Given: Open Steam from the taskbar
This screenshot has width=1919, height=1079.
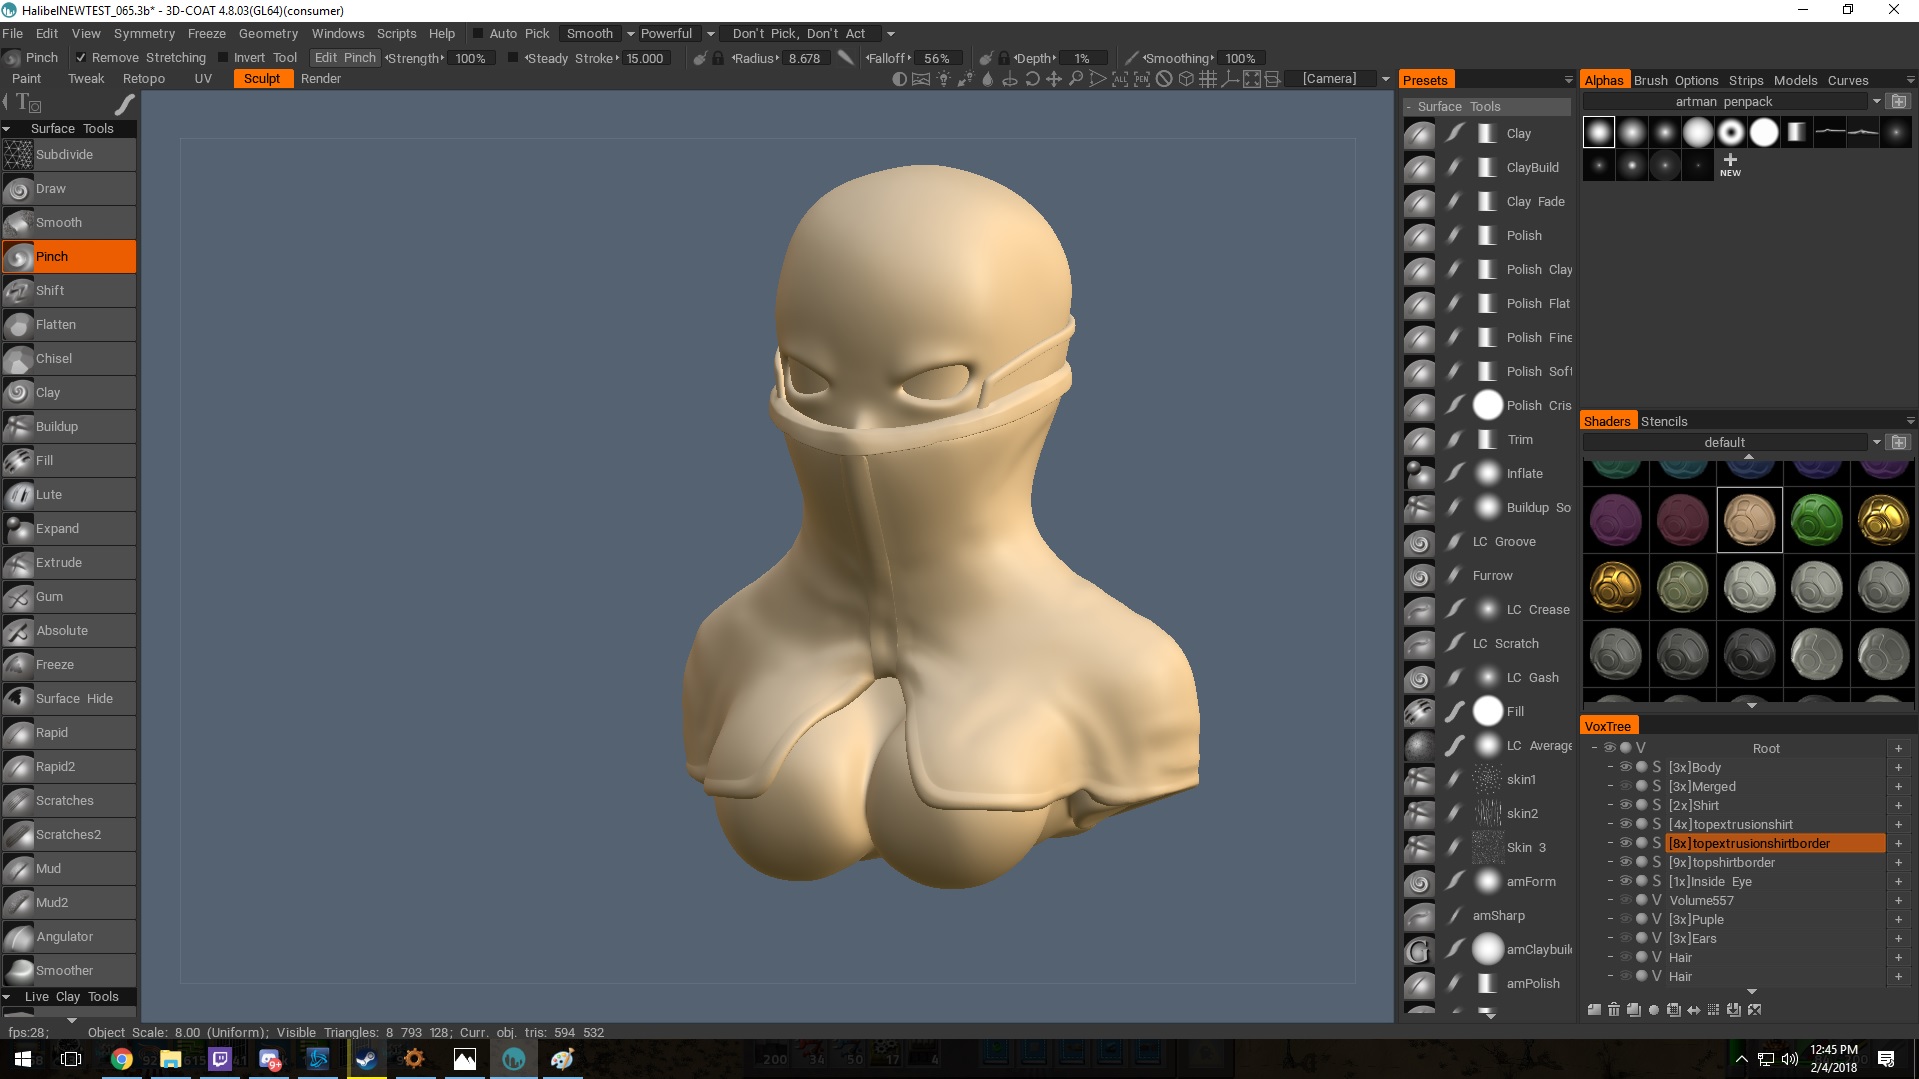Looking at the screenshot, I should [366, 1059].
